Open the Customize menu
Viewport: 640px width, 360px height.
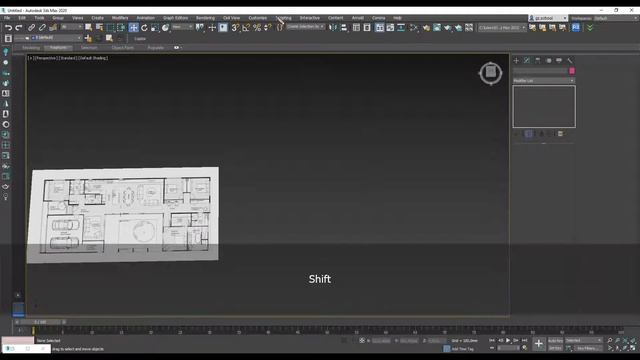click(258, 18)
